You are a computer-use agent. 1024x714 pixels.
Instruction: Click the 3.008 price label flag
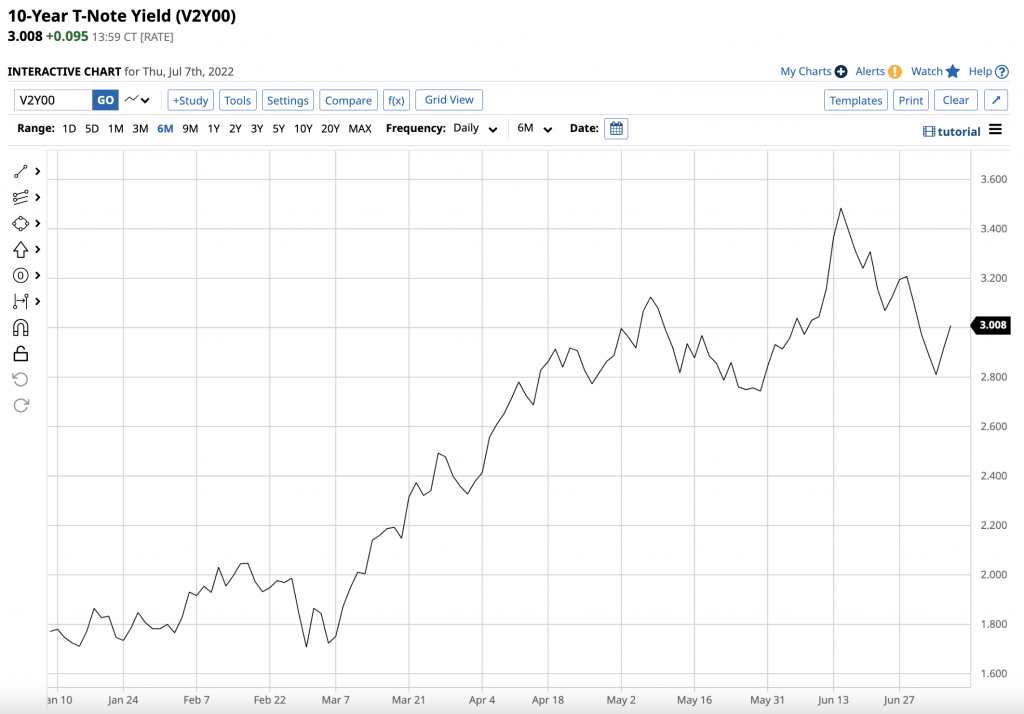click(991, 325)
